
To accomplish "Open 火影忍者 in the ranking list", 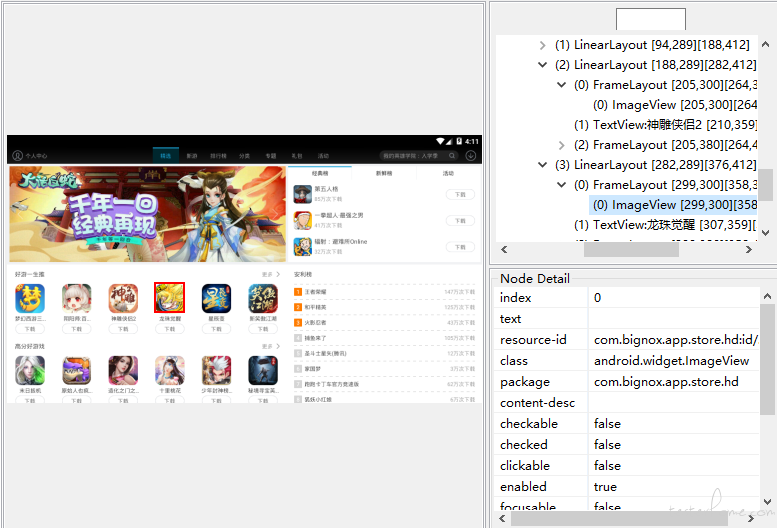I will pyautogui.click(x=384, y=322).
